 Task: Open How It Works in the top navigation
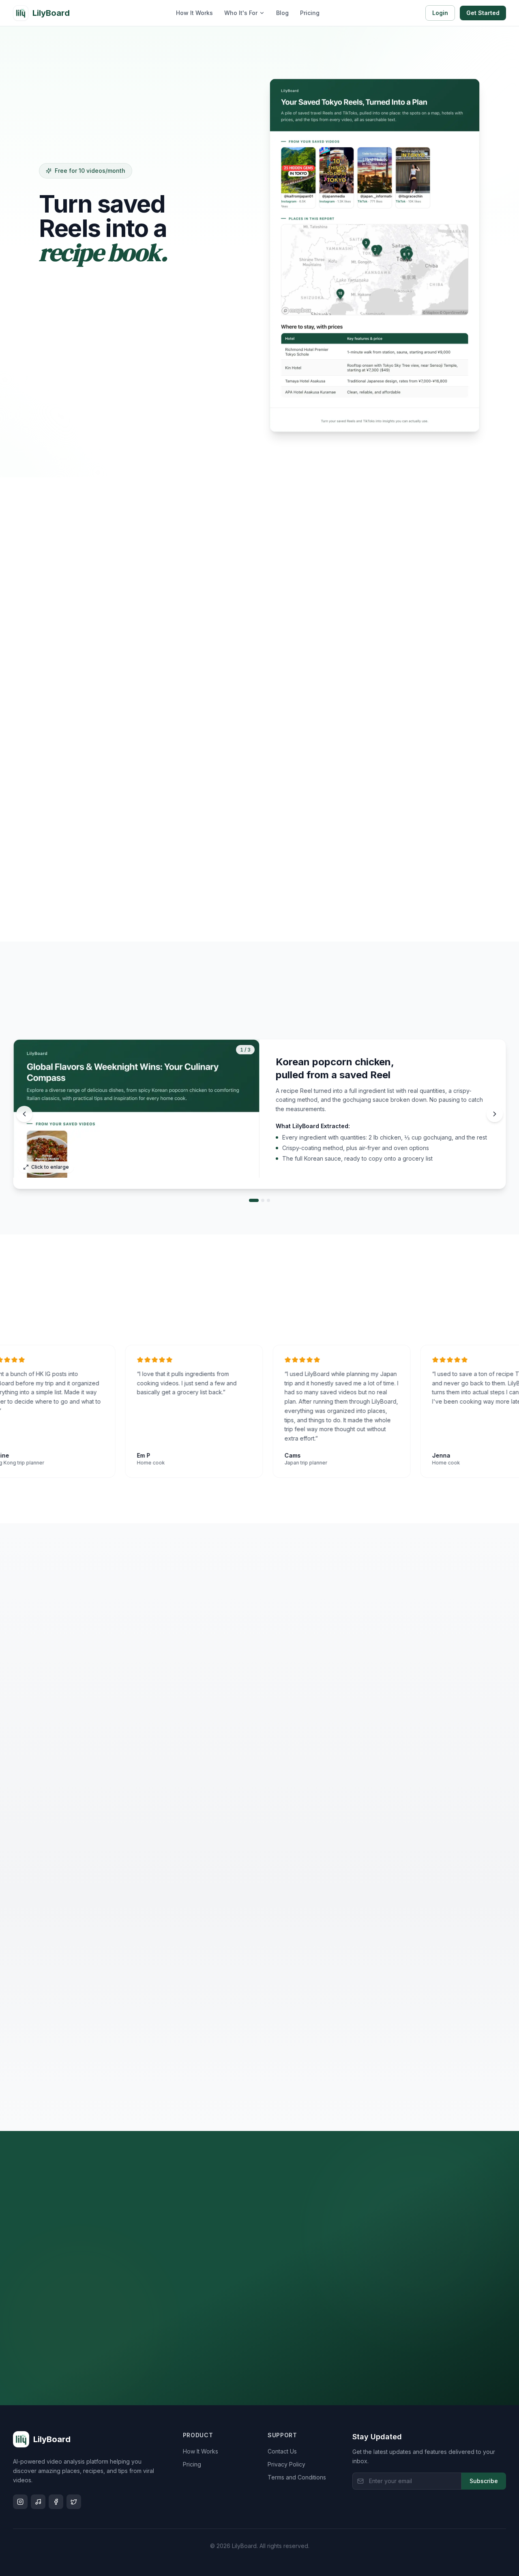point(194,13)
